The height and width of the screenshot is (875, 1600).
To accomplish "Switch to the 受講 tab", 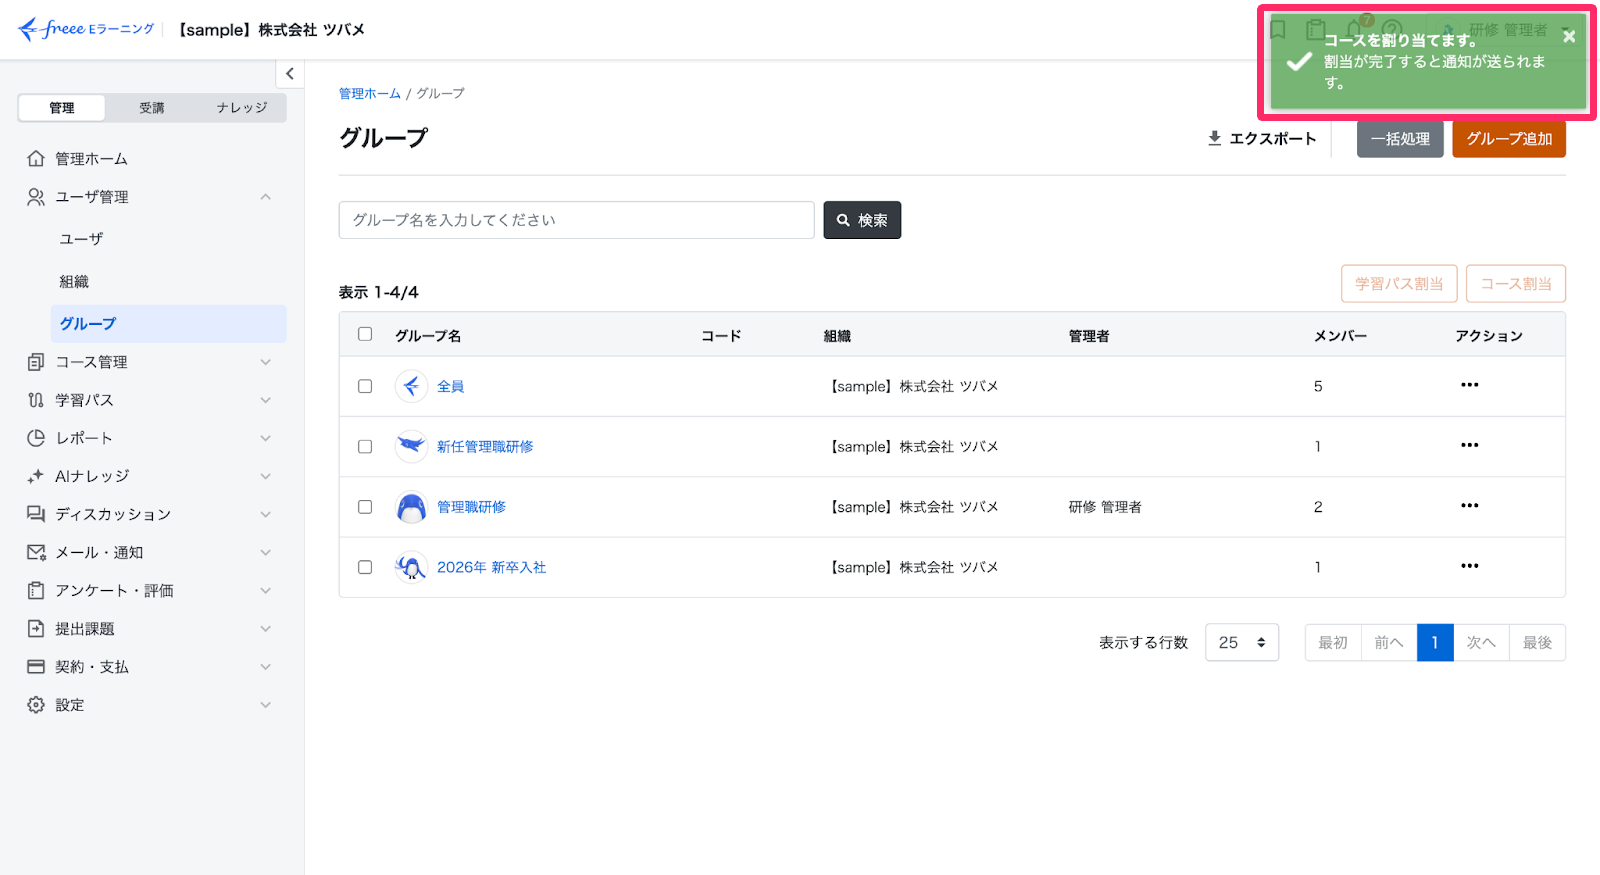I will (152, 108).
